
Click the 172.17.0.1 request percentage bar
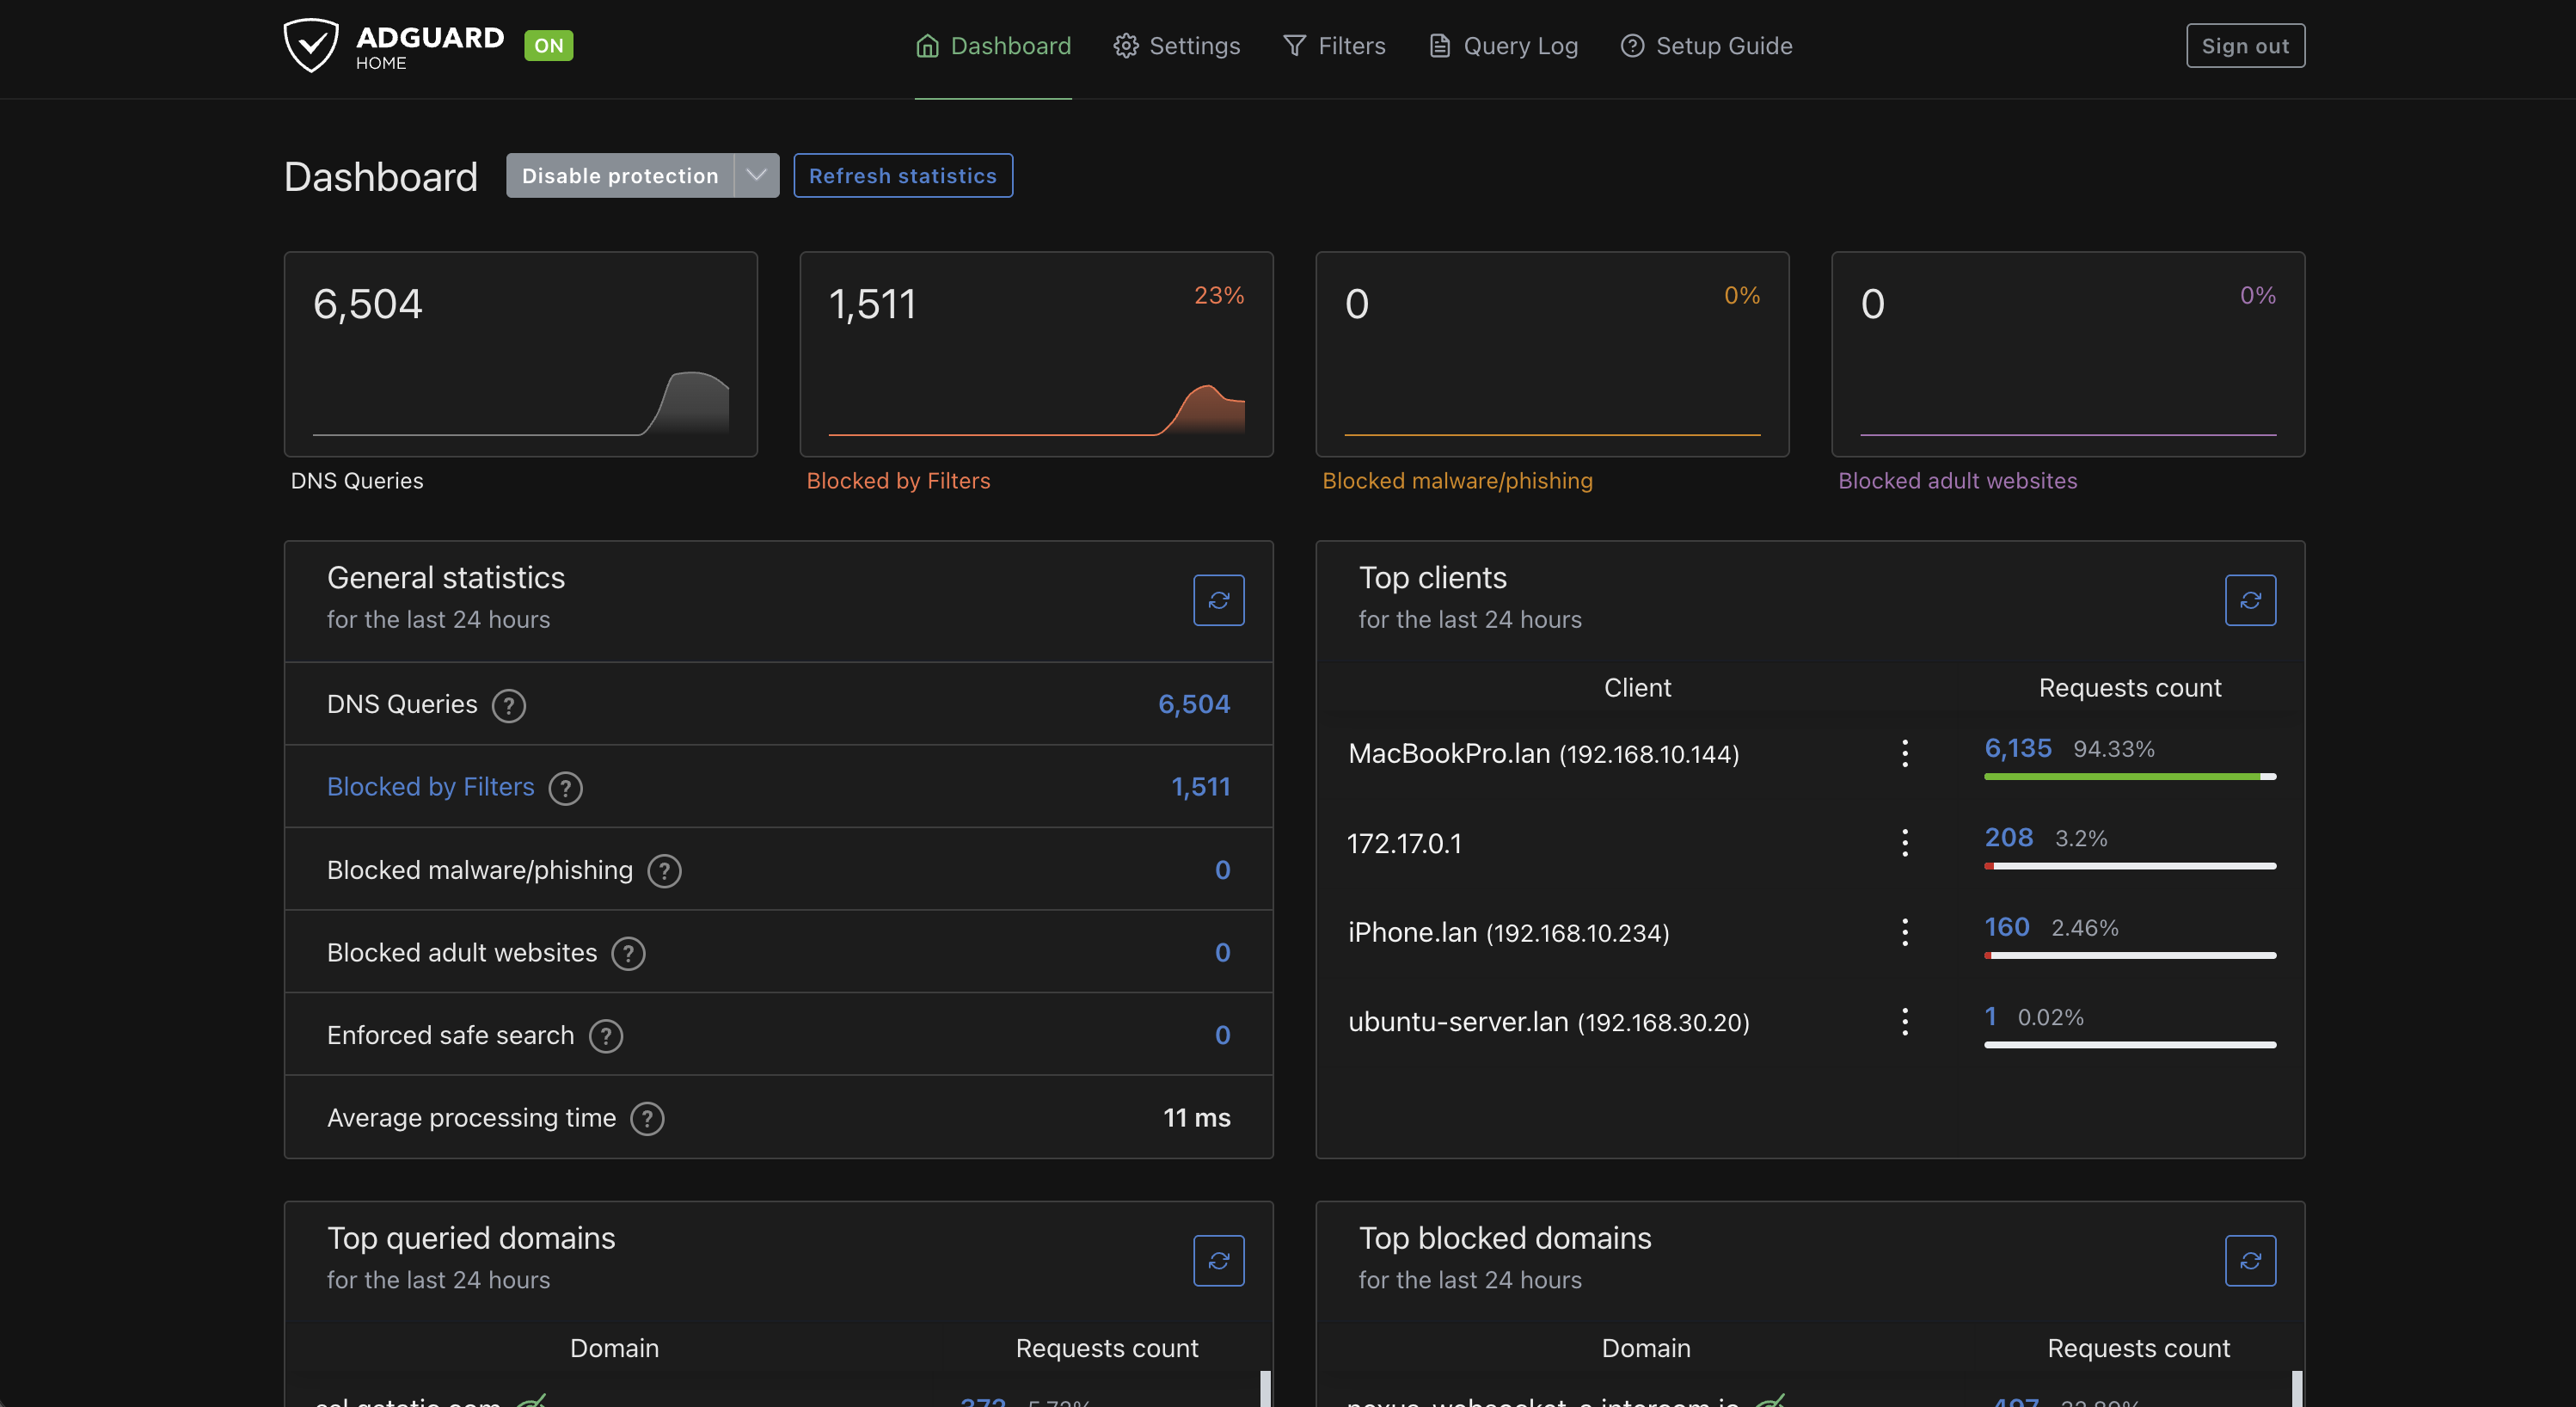click(2129, 866)
